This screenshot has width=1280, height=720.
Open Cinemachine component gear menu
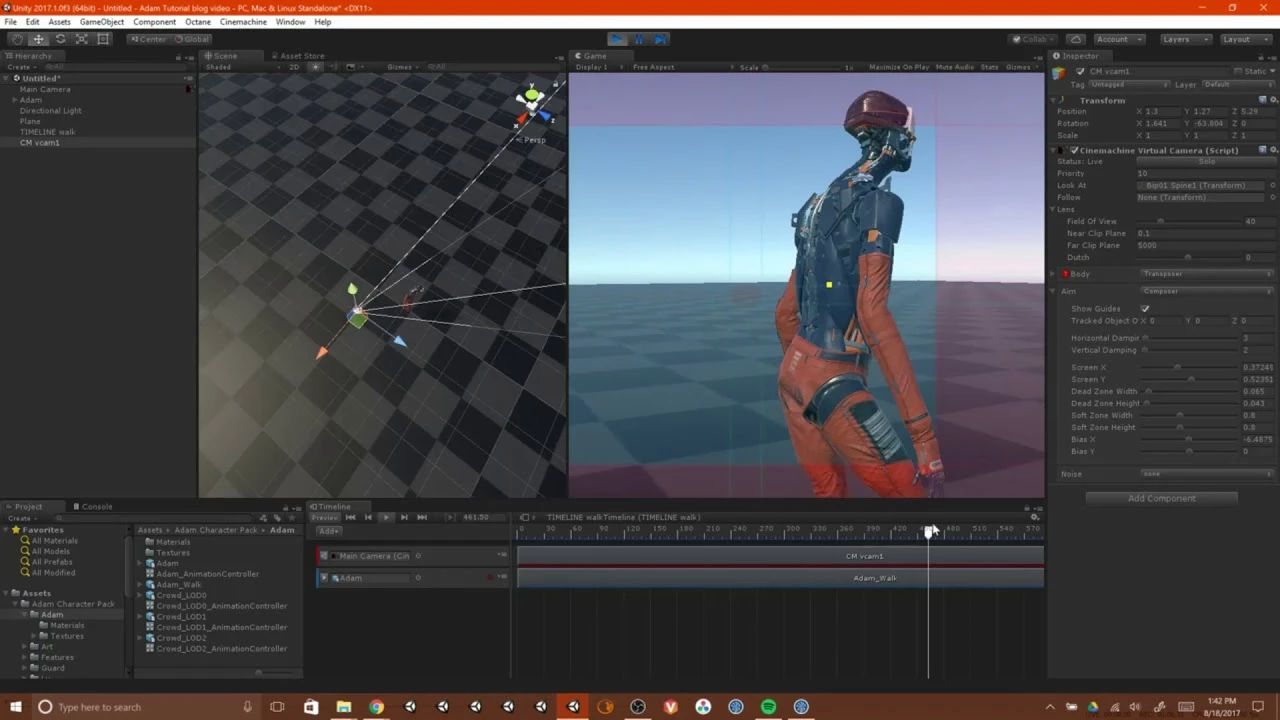(1272, 150)
